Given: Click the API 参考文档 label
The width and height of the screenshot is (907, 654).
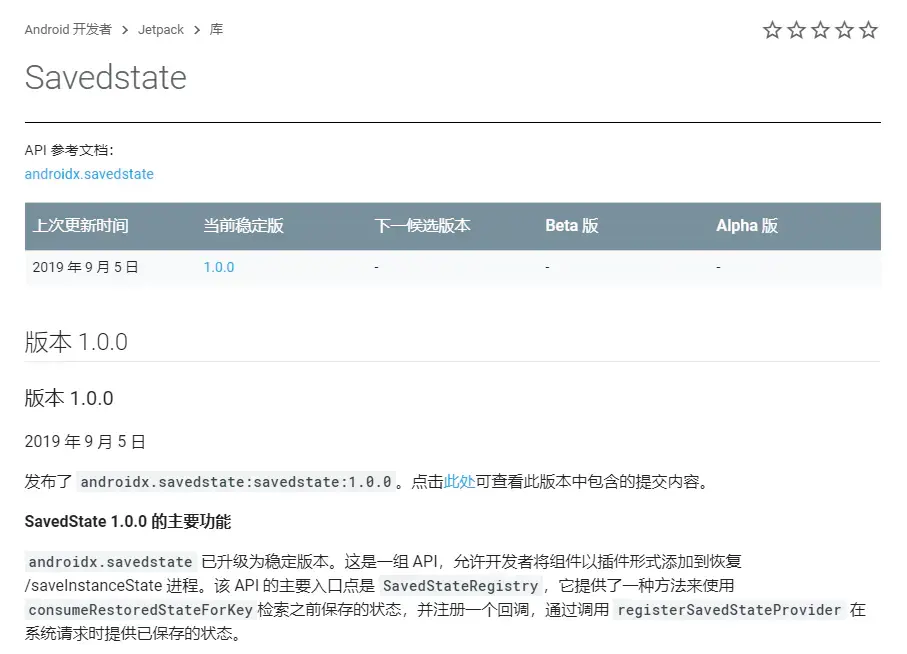Looking at the screenshot, I should click(69, 150).
